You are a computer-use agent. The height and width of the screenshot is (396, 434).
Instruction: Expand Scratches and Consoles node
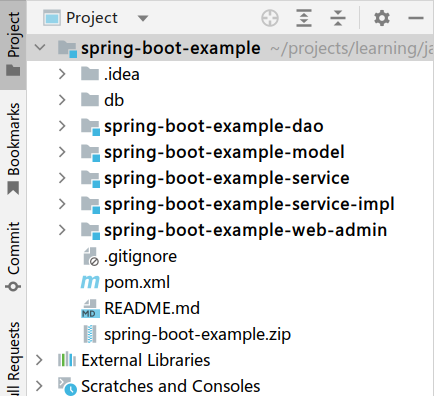point(39,386)
